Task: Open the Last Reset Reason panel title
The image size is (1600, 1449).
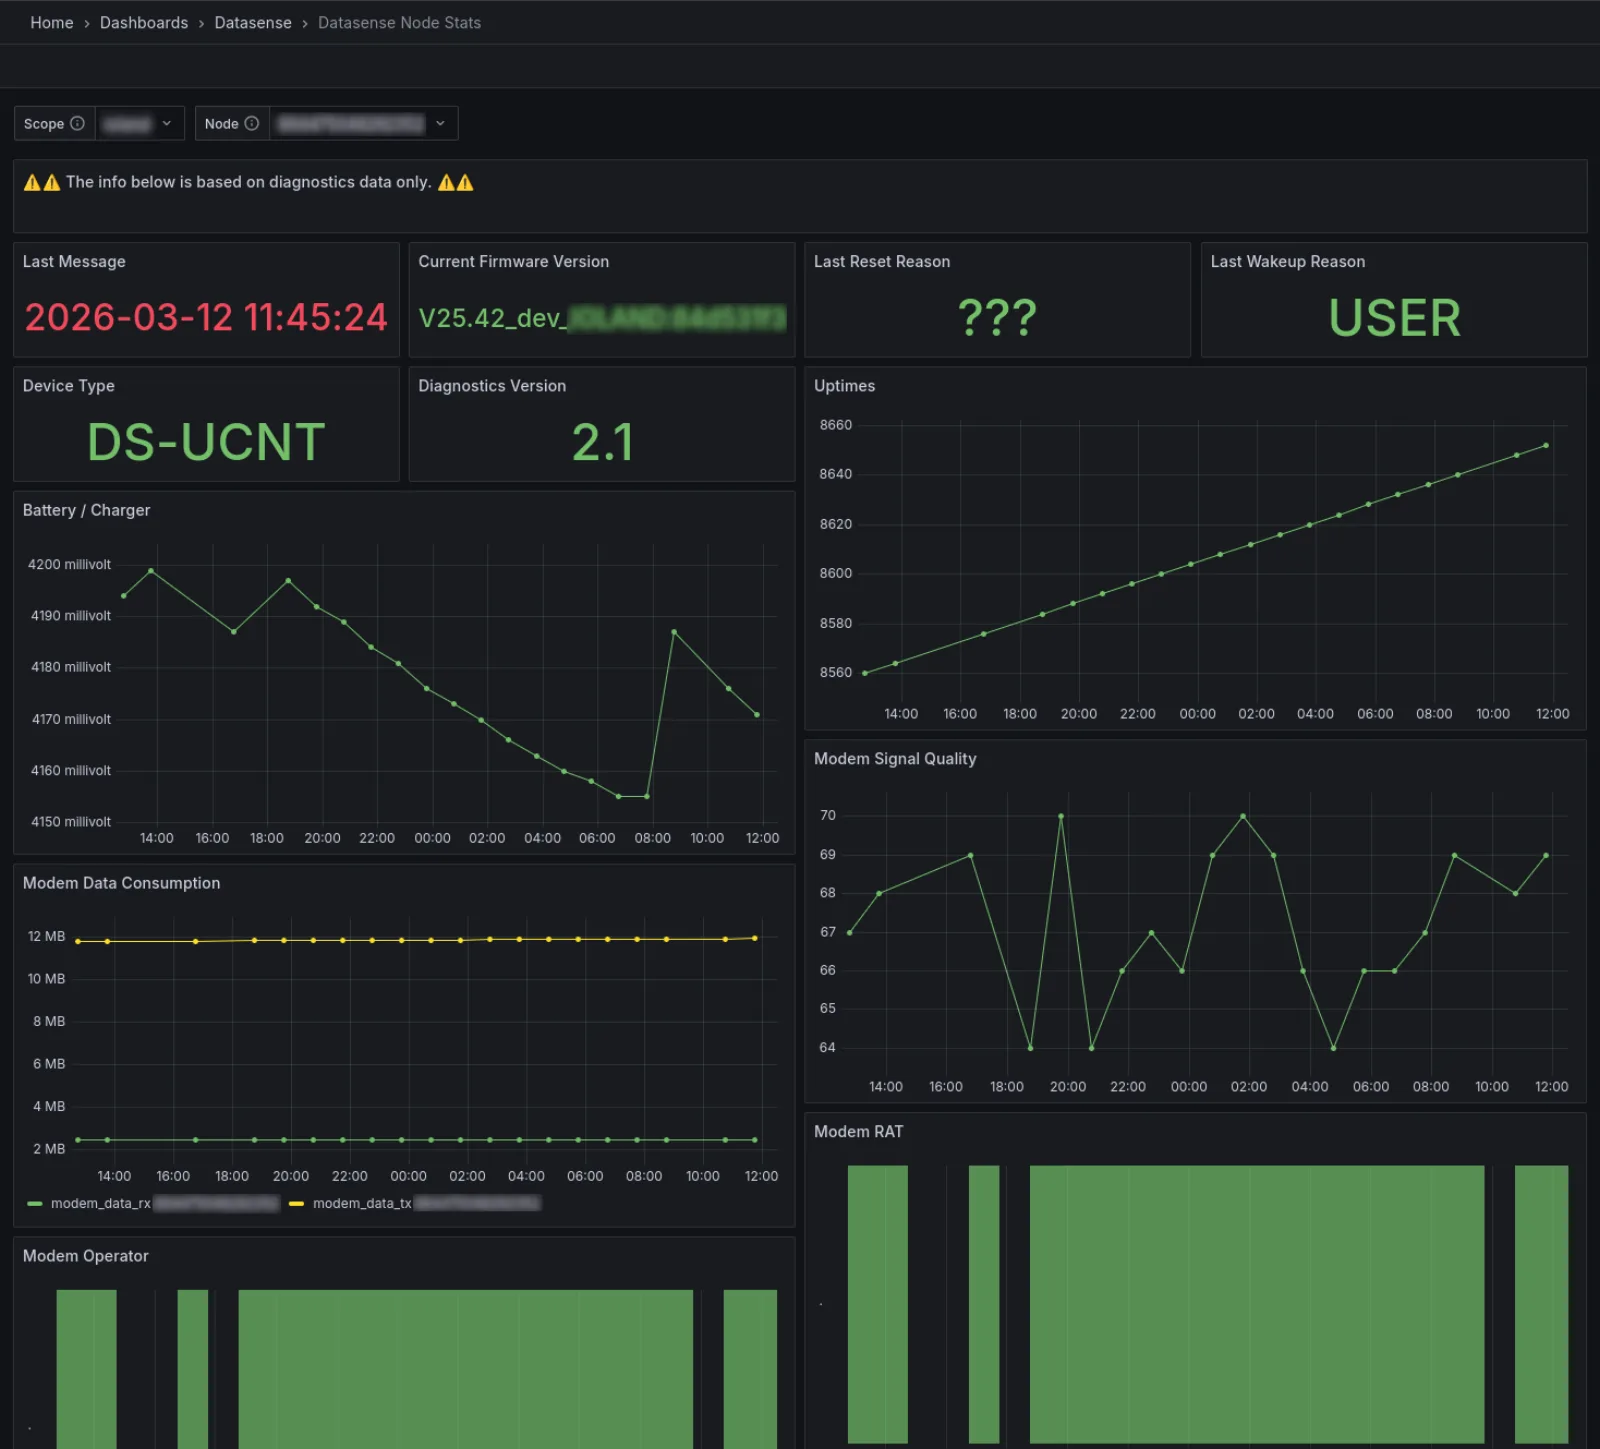Action: click(x=882, y=261)
